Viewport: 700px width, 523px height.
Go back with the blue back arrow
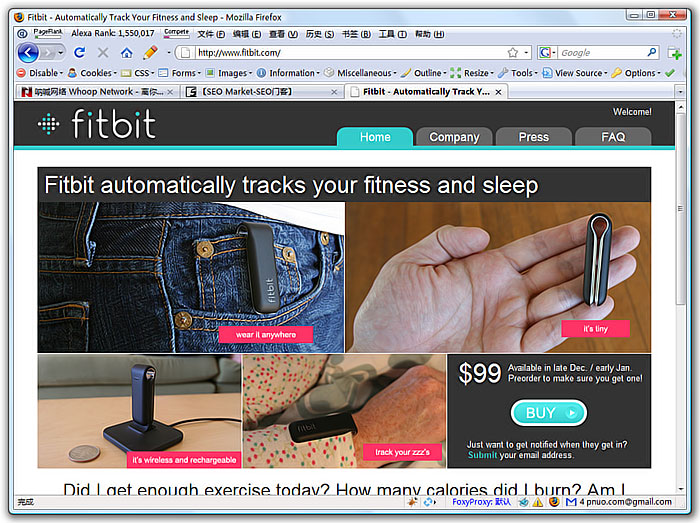click(x=28, y=53)
